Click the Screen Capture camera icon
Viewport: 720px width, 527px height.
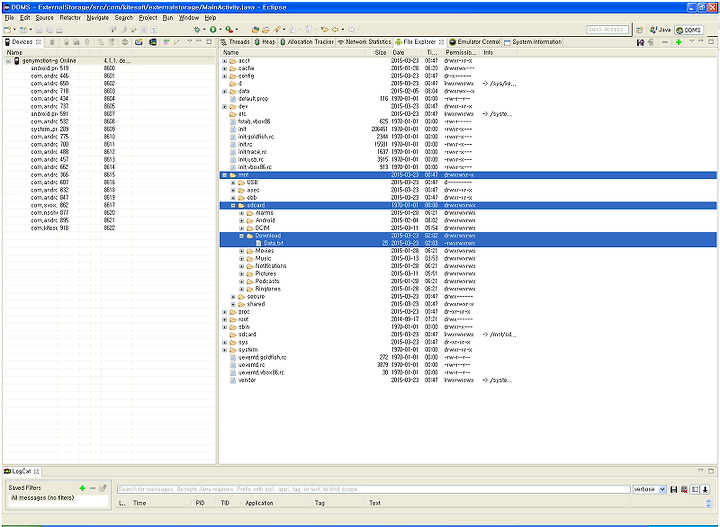point(139,42)
